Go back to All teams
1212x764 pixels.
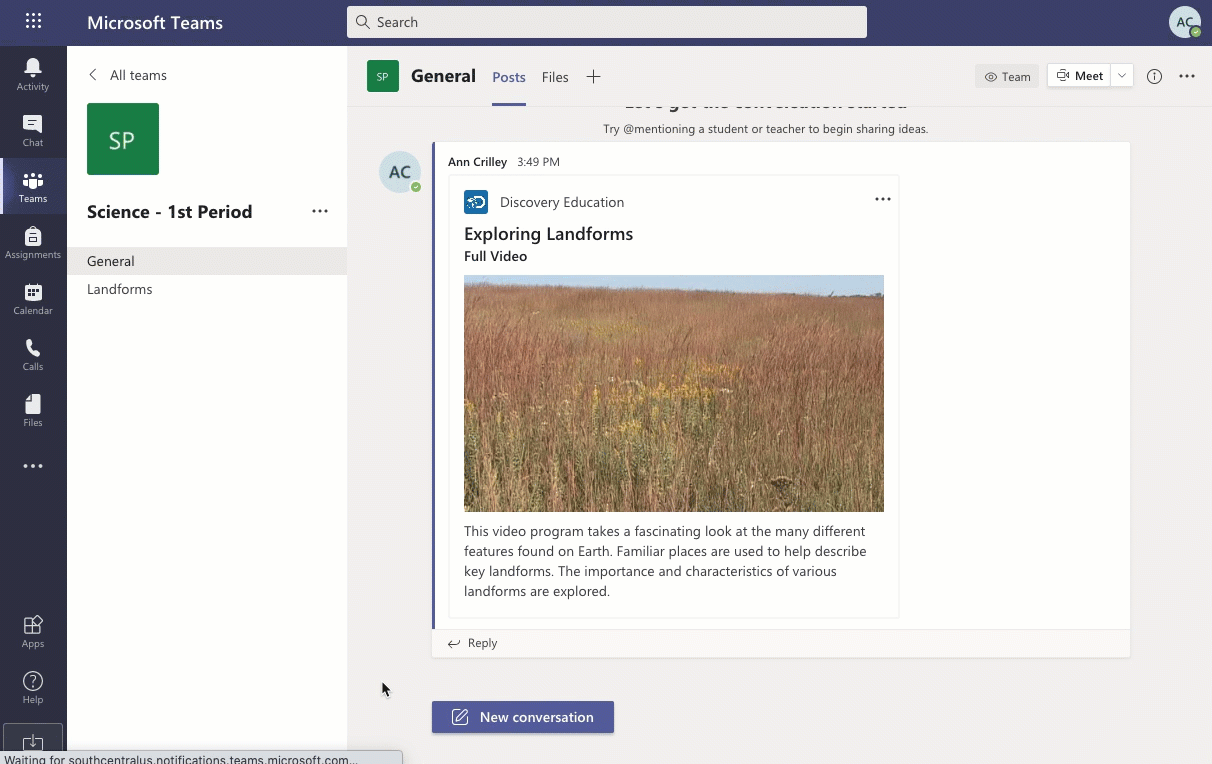click(x=127, y=75)
